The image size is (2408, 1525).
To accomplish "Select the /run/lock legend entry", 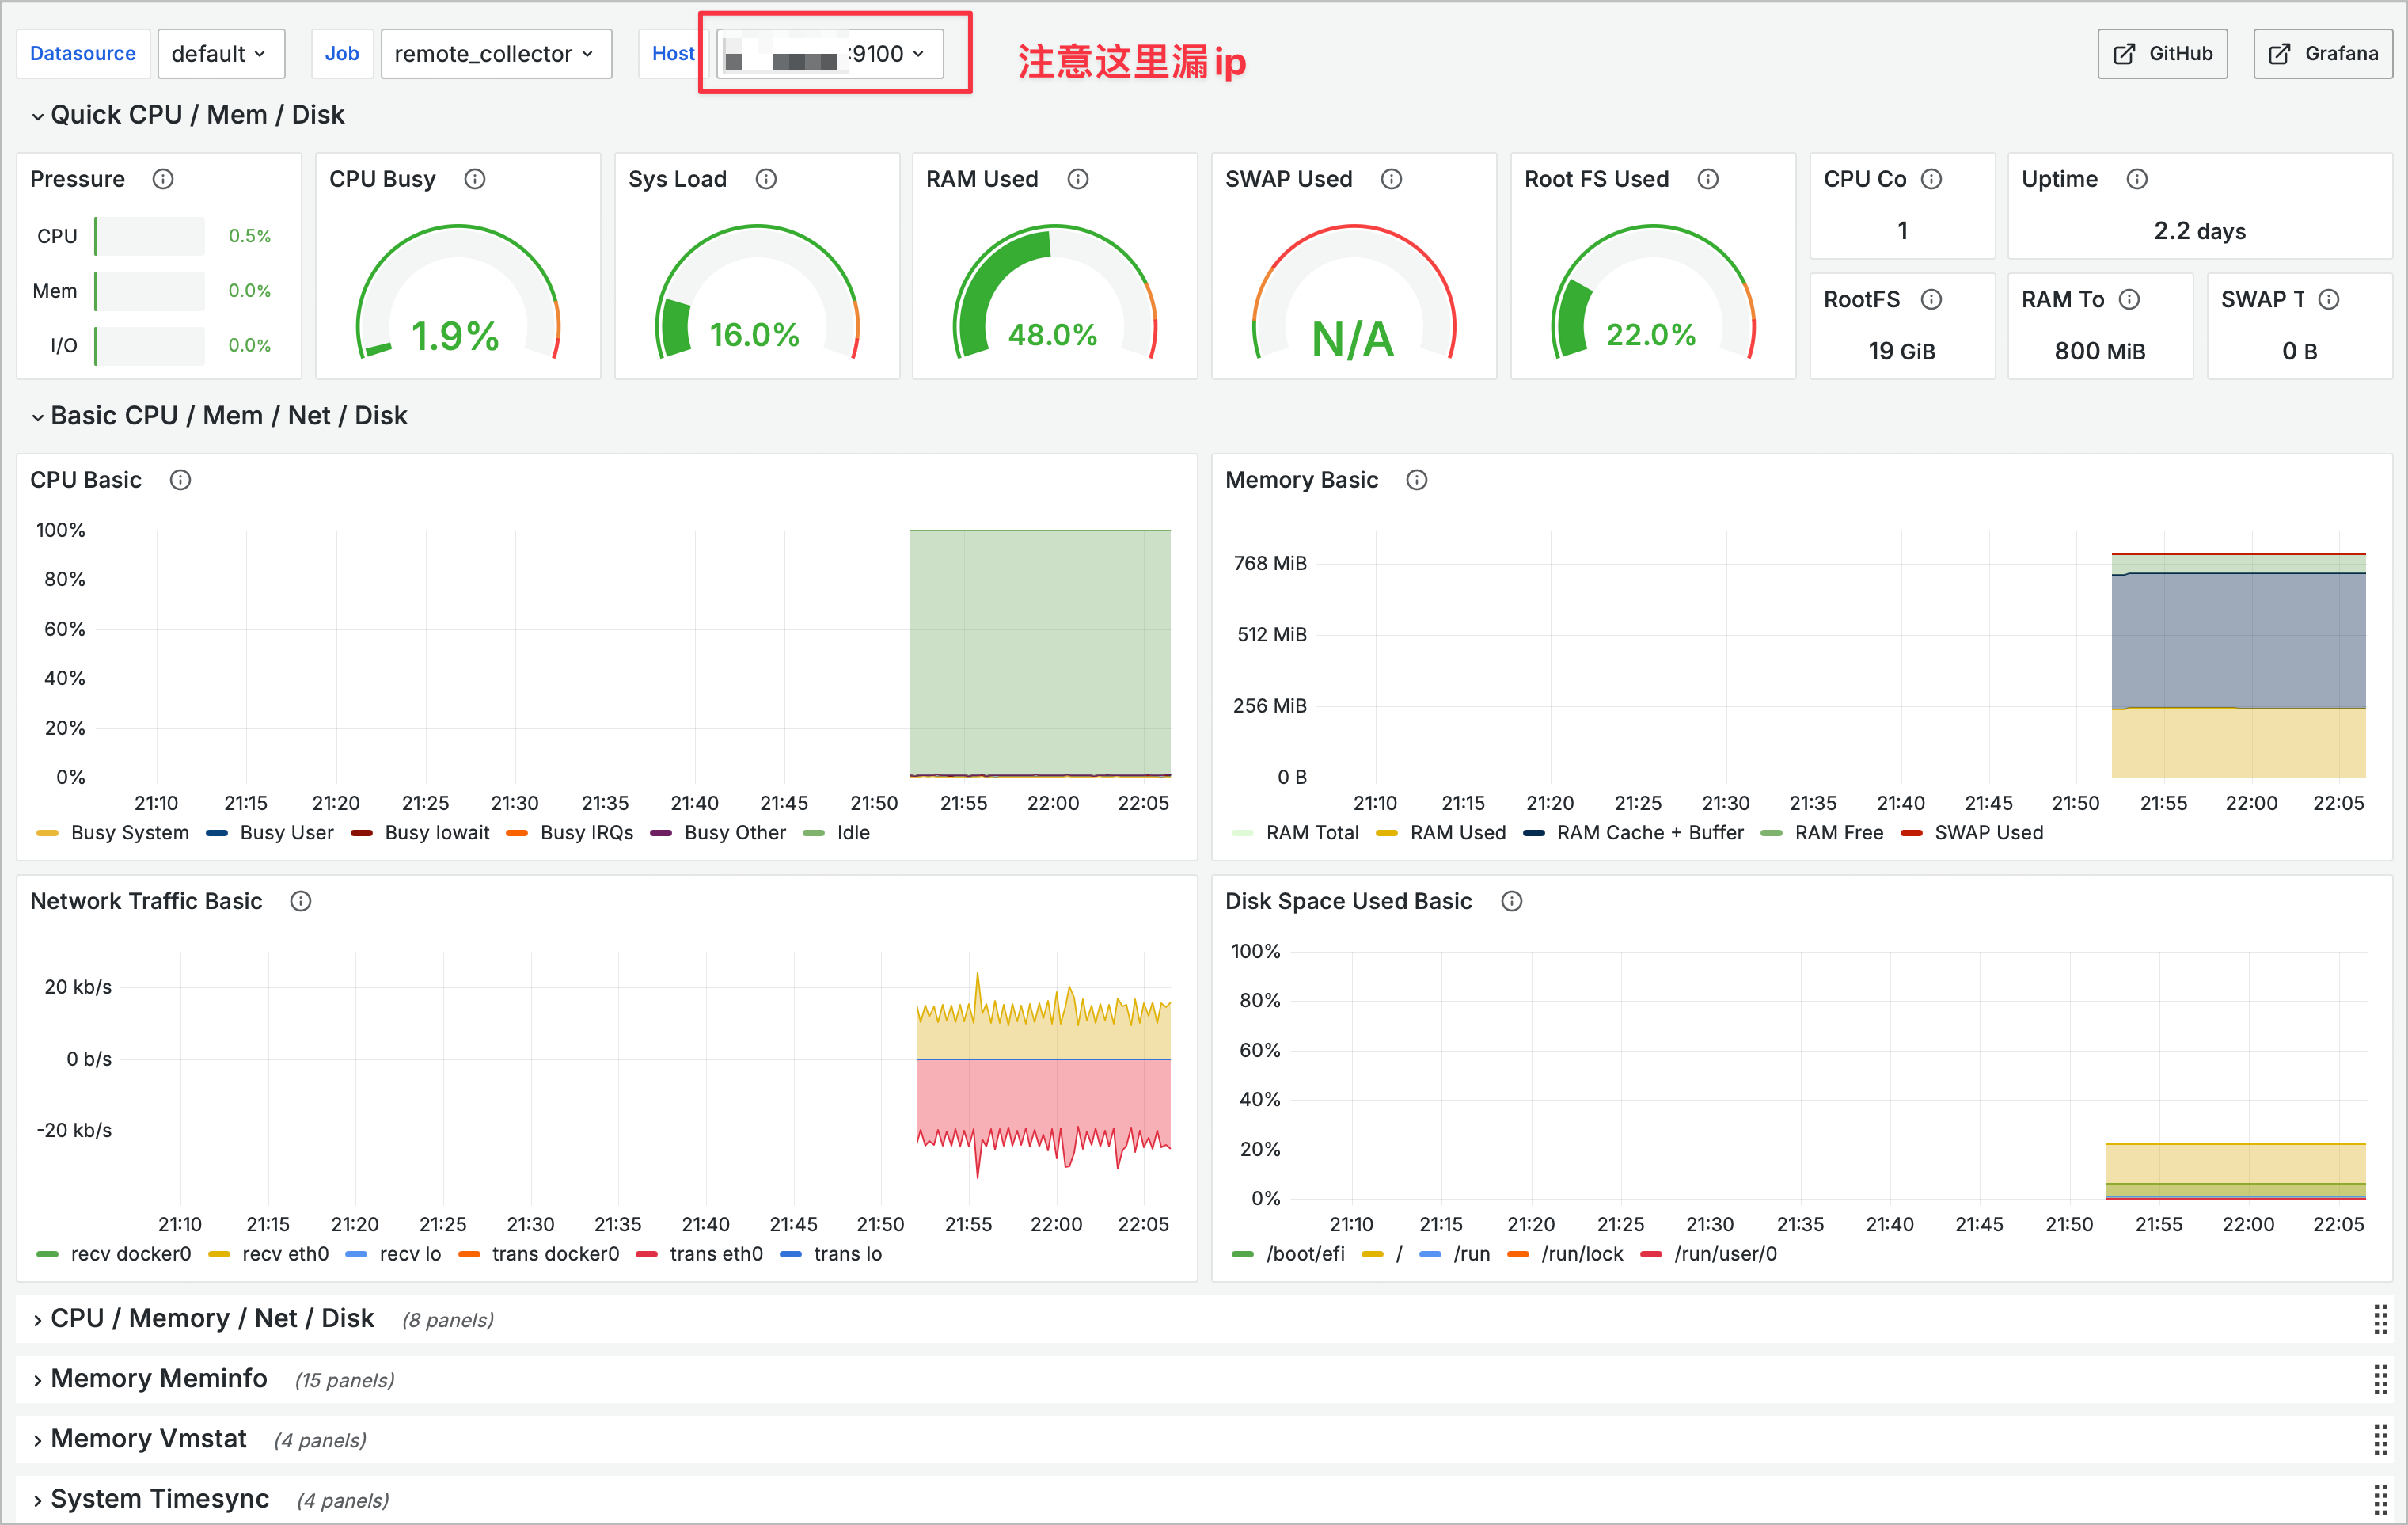I will coord(1582,1254).
